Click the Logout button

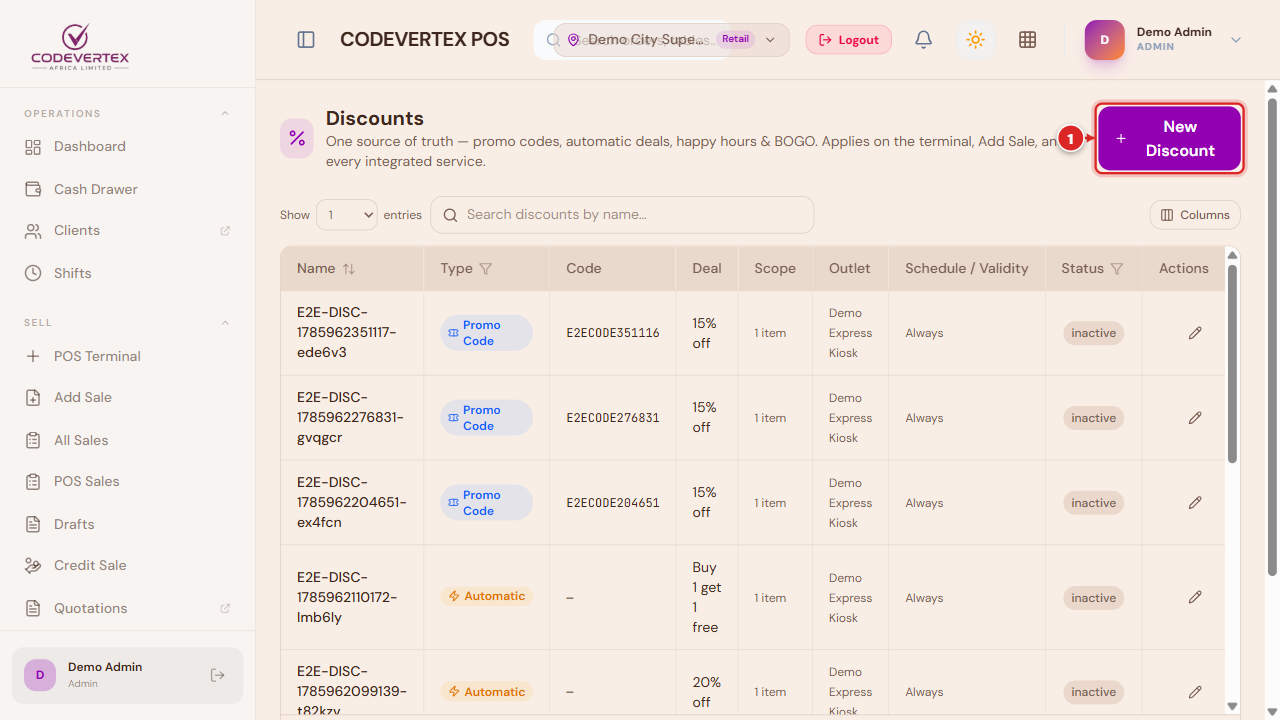pos(849,40)
